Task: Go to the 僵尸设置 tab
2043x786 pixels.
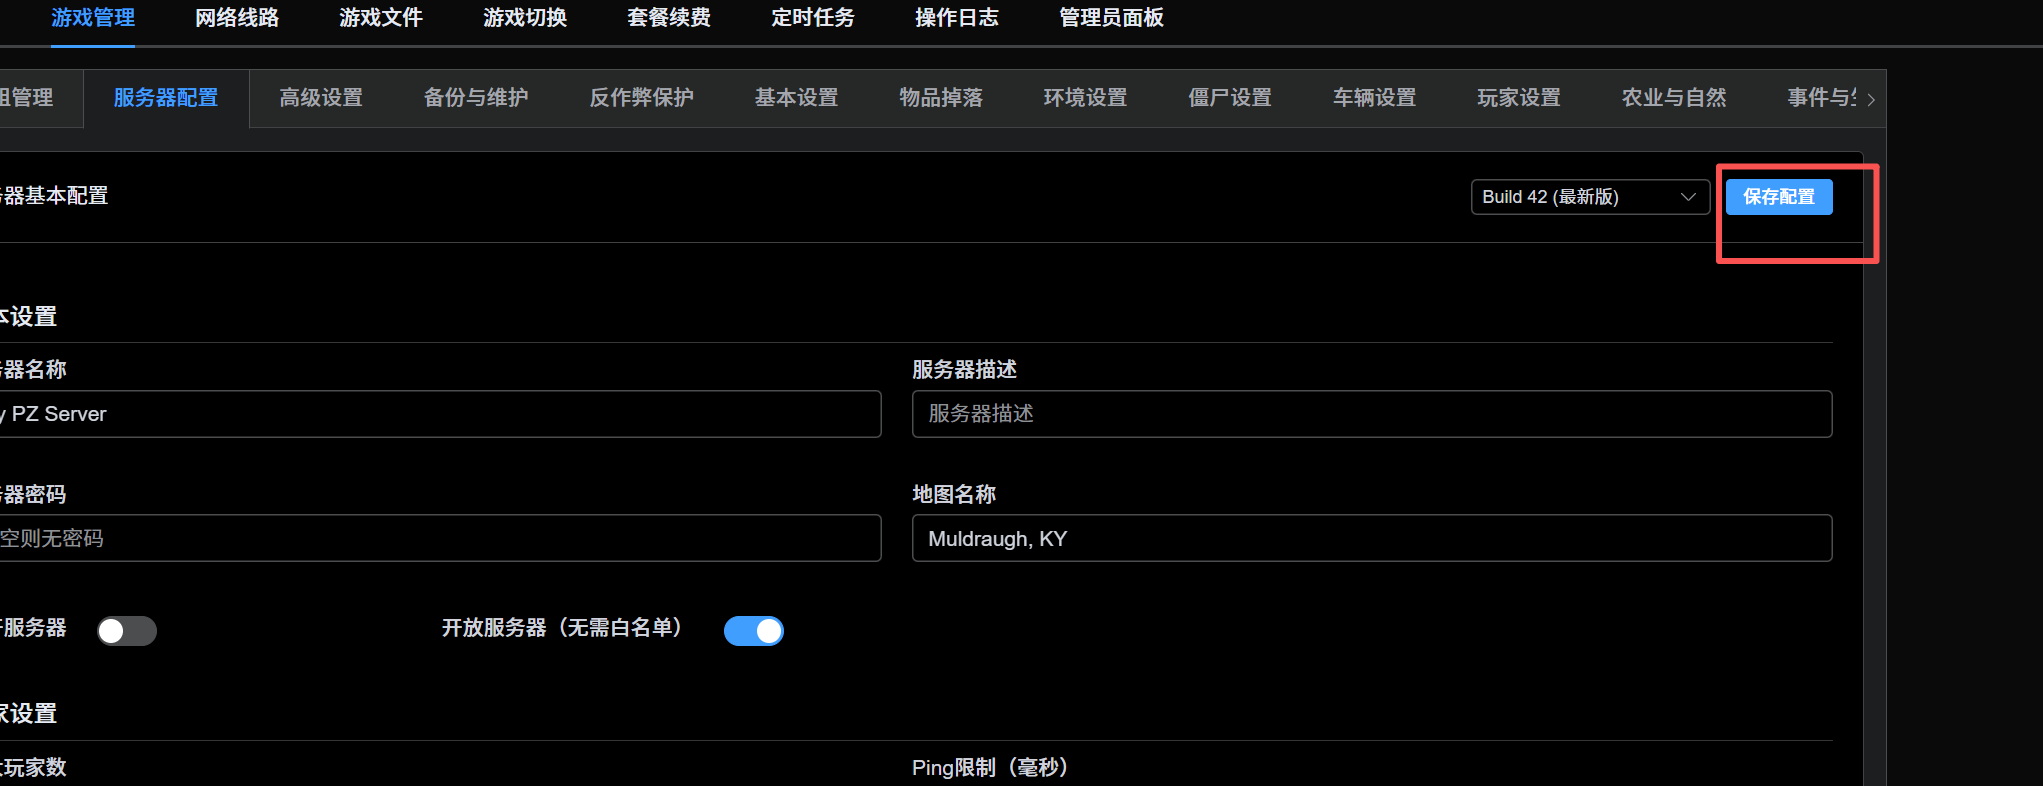Action: [x=1229, y=98]
